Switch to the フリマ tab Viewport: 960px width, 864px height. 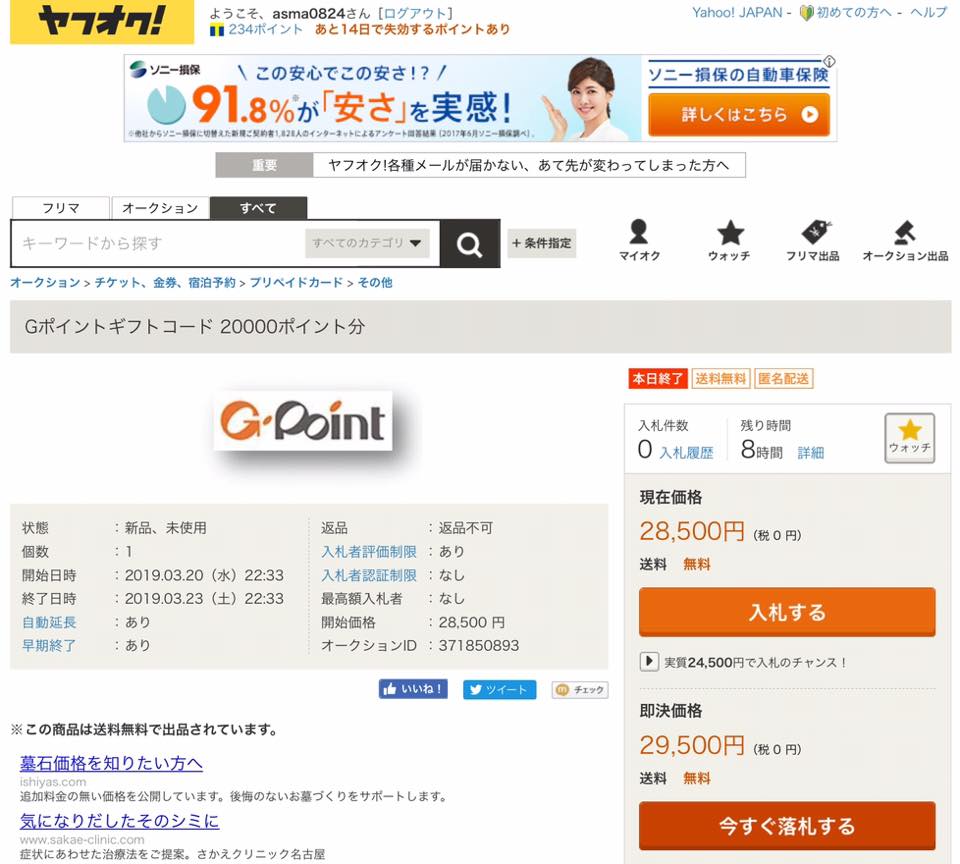61,208
